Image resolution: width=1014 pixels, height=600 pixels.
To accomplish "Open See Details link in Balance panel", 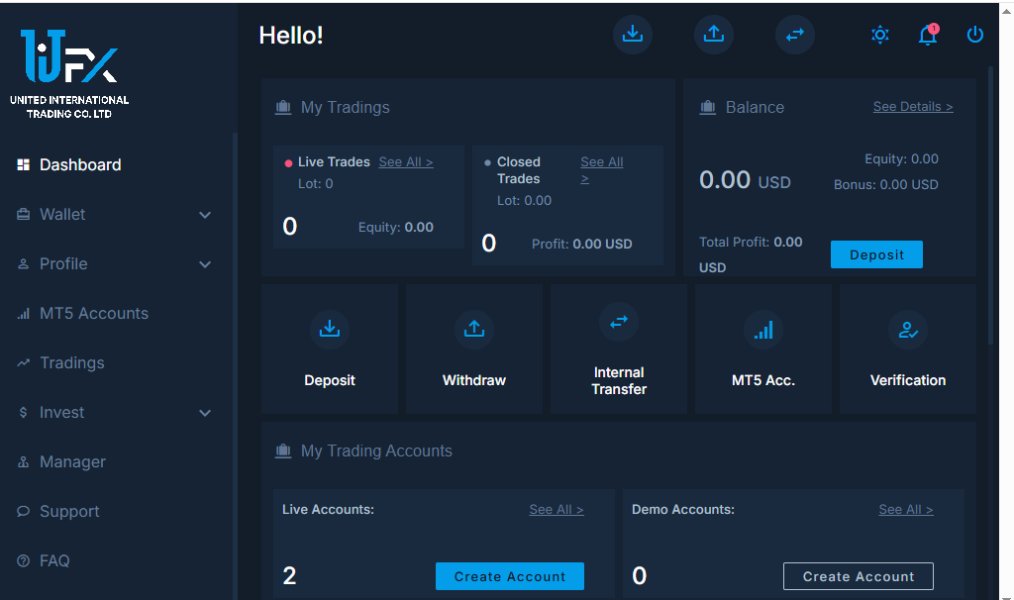I will pos(912,107).
